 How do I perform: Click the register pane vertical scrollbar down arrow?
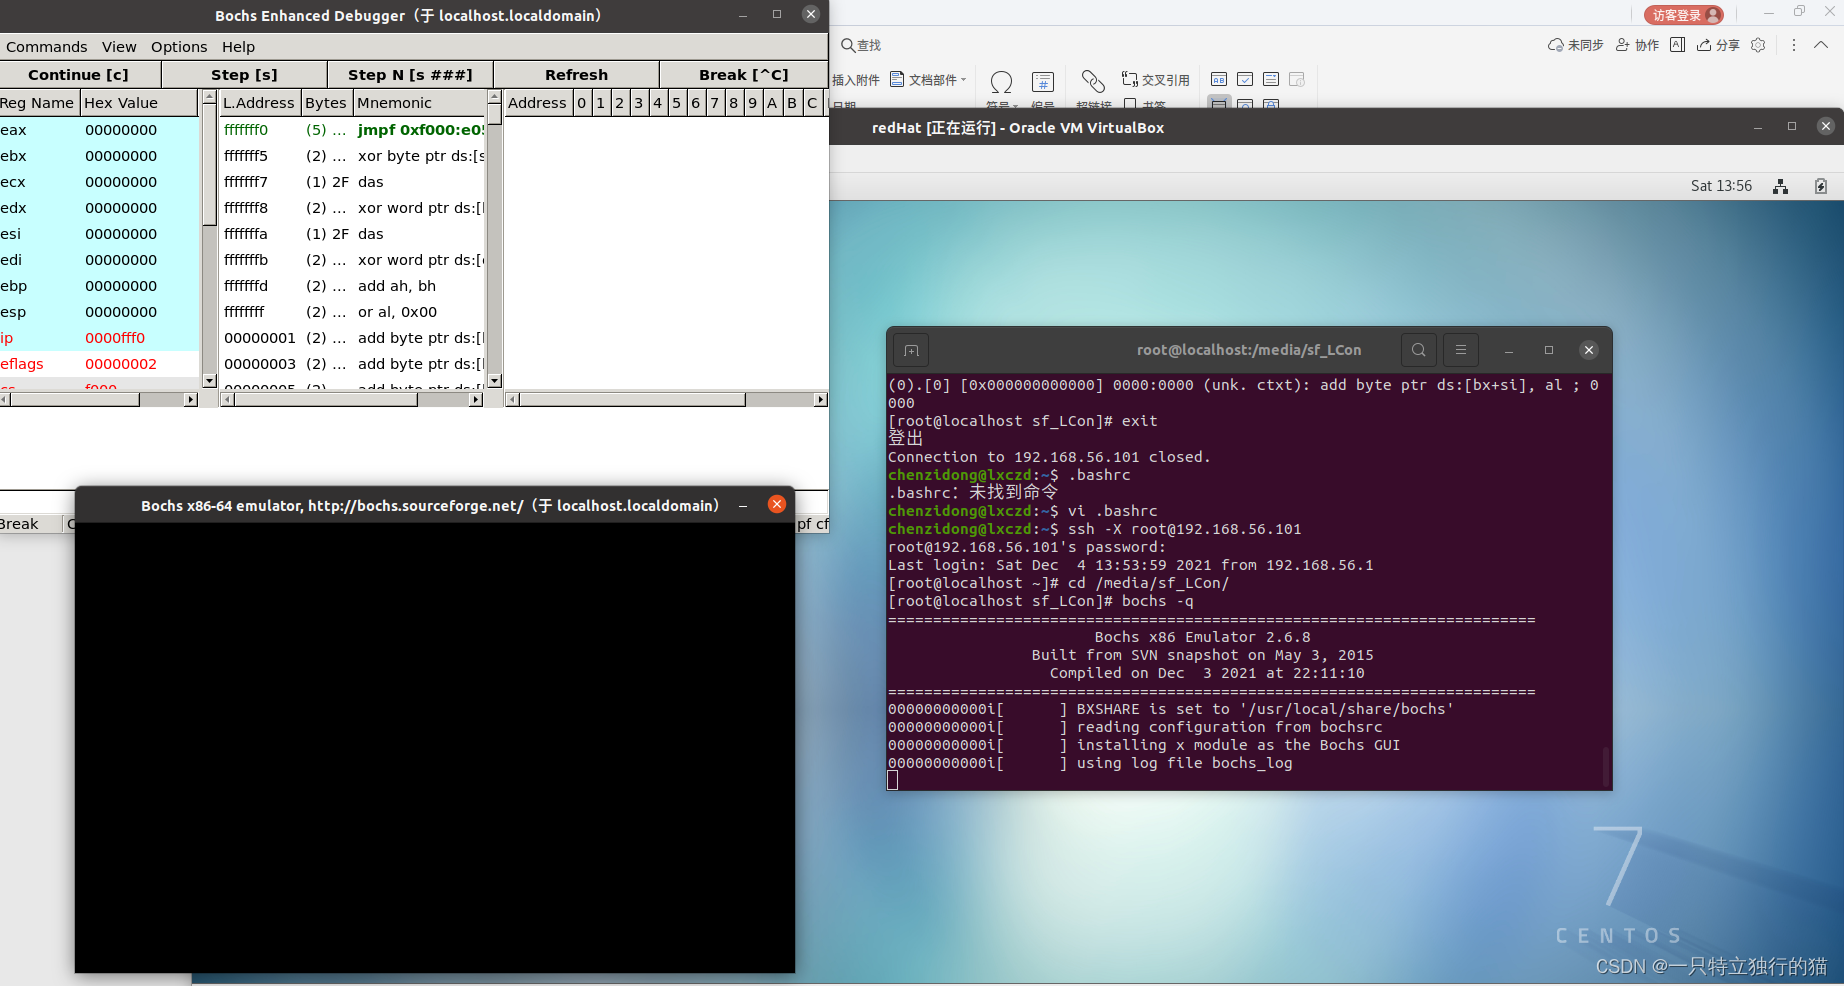click(209, 380)
